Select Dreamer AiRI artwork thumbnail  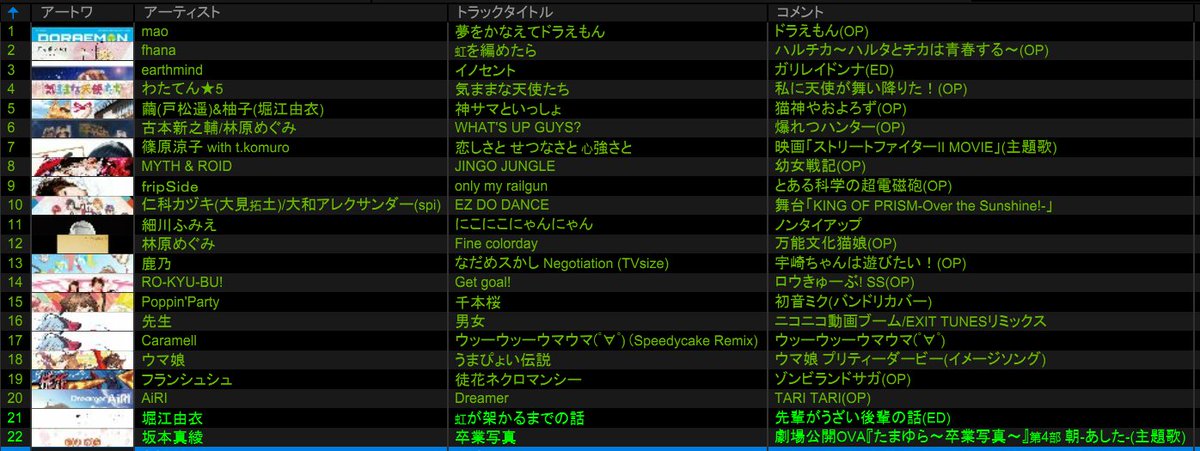pos(84,399)
